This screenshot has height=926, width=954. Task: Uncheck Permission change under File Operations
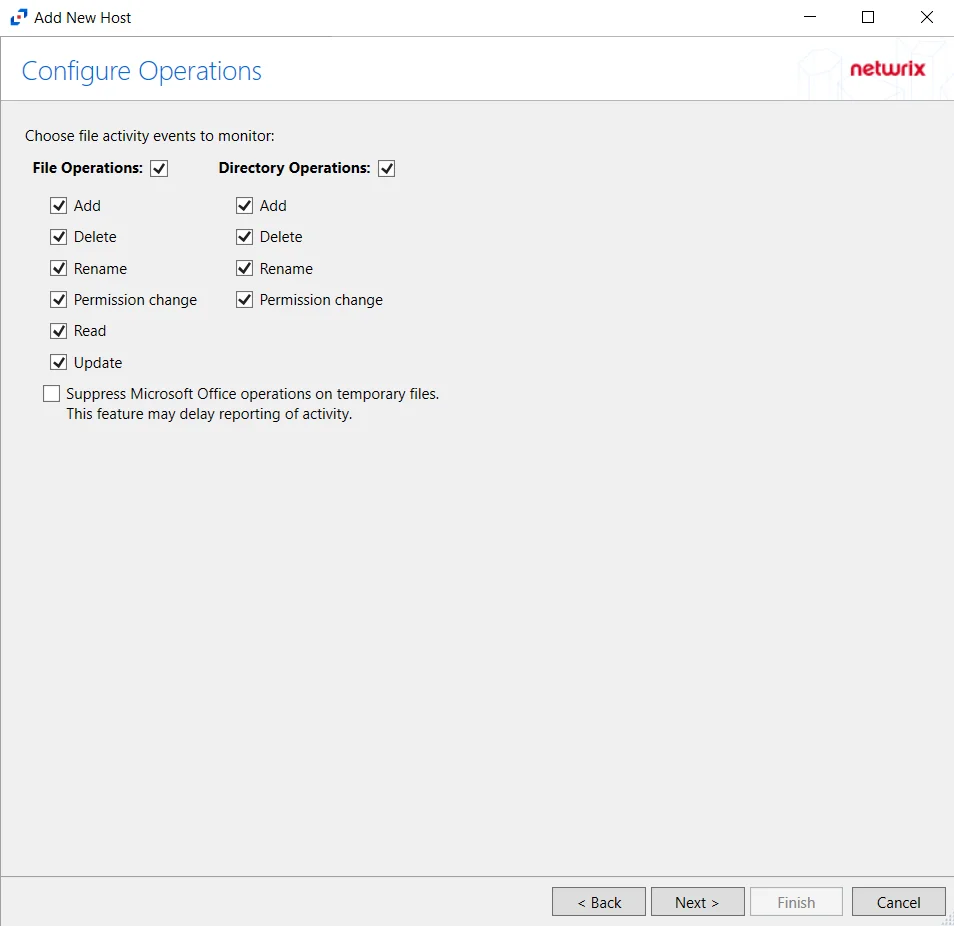58,299
